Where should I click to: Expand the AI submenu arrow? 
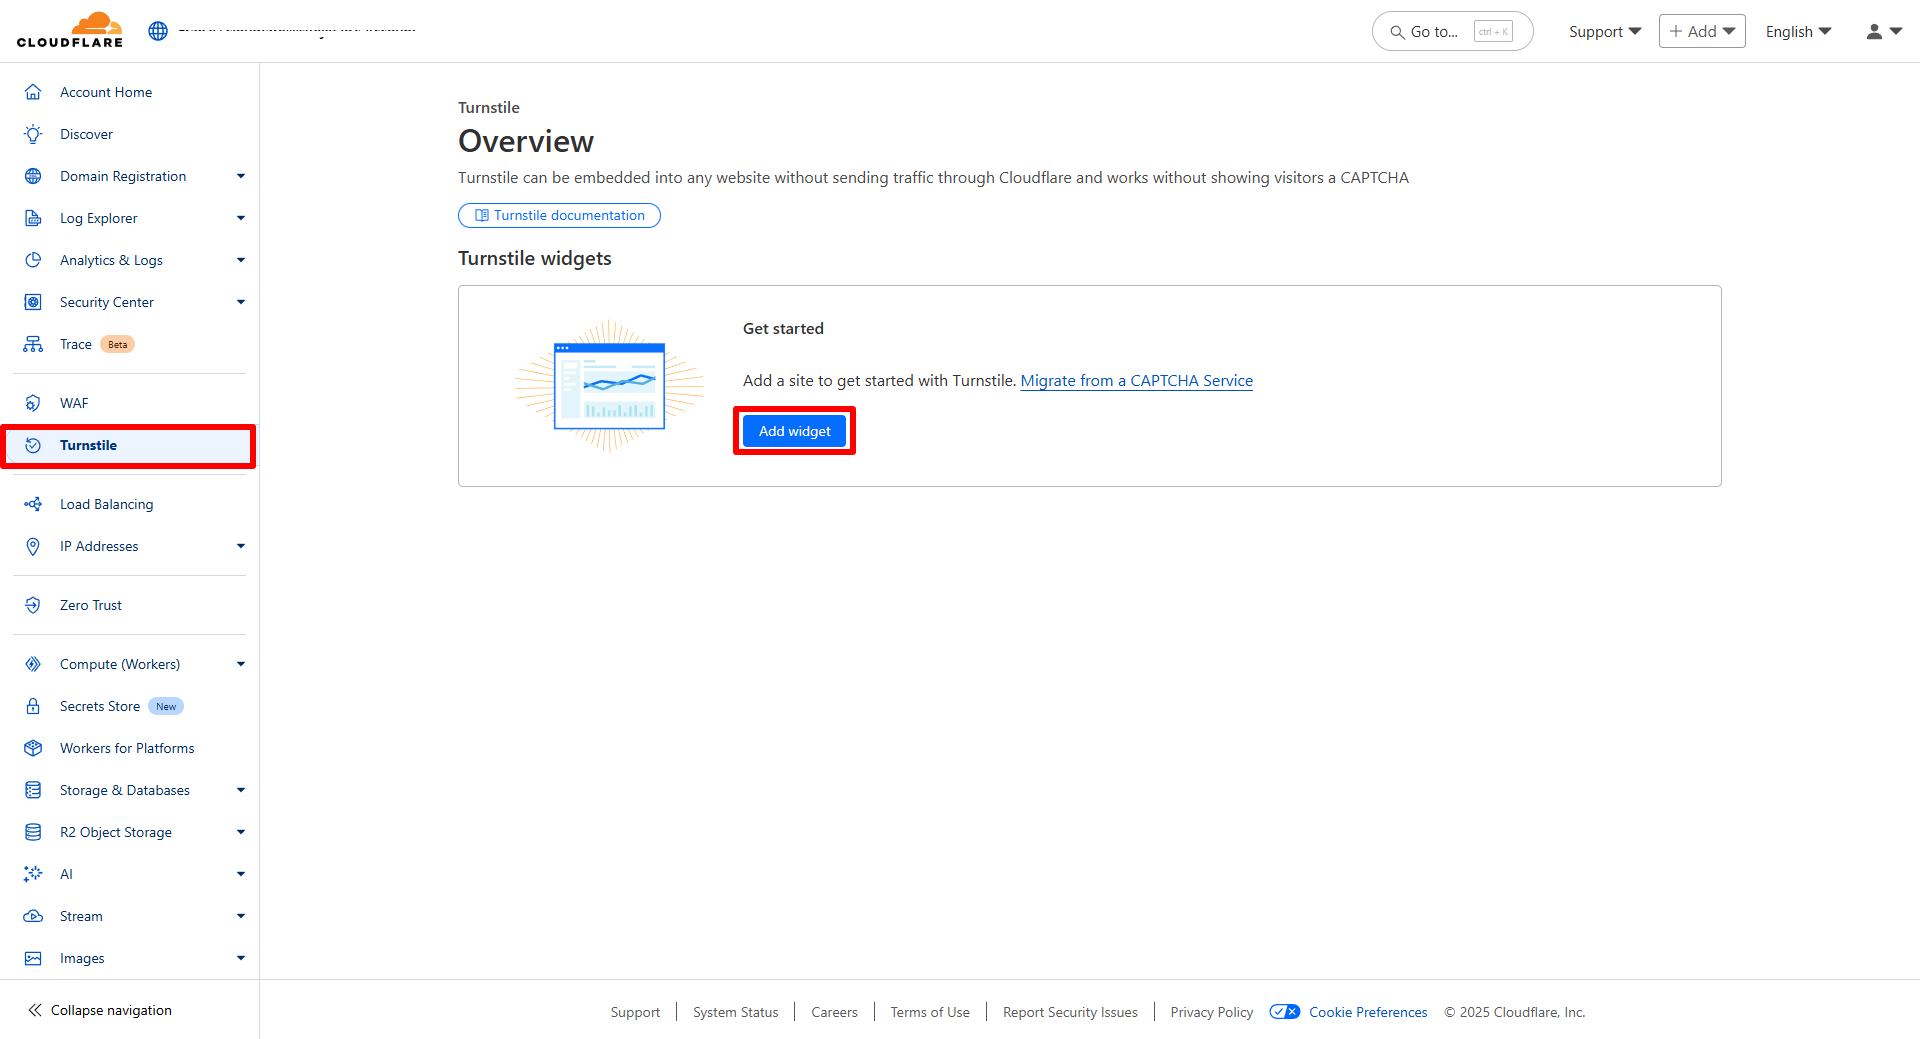[241, 874]
